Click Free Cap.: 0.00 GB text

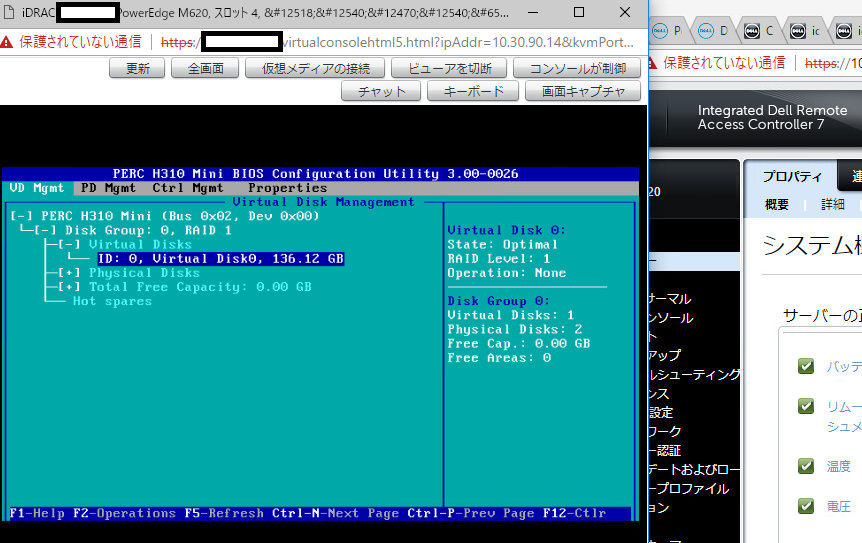[x=518, y=343]
